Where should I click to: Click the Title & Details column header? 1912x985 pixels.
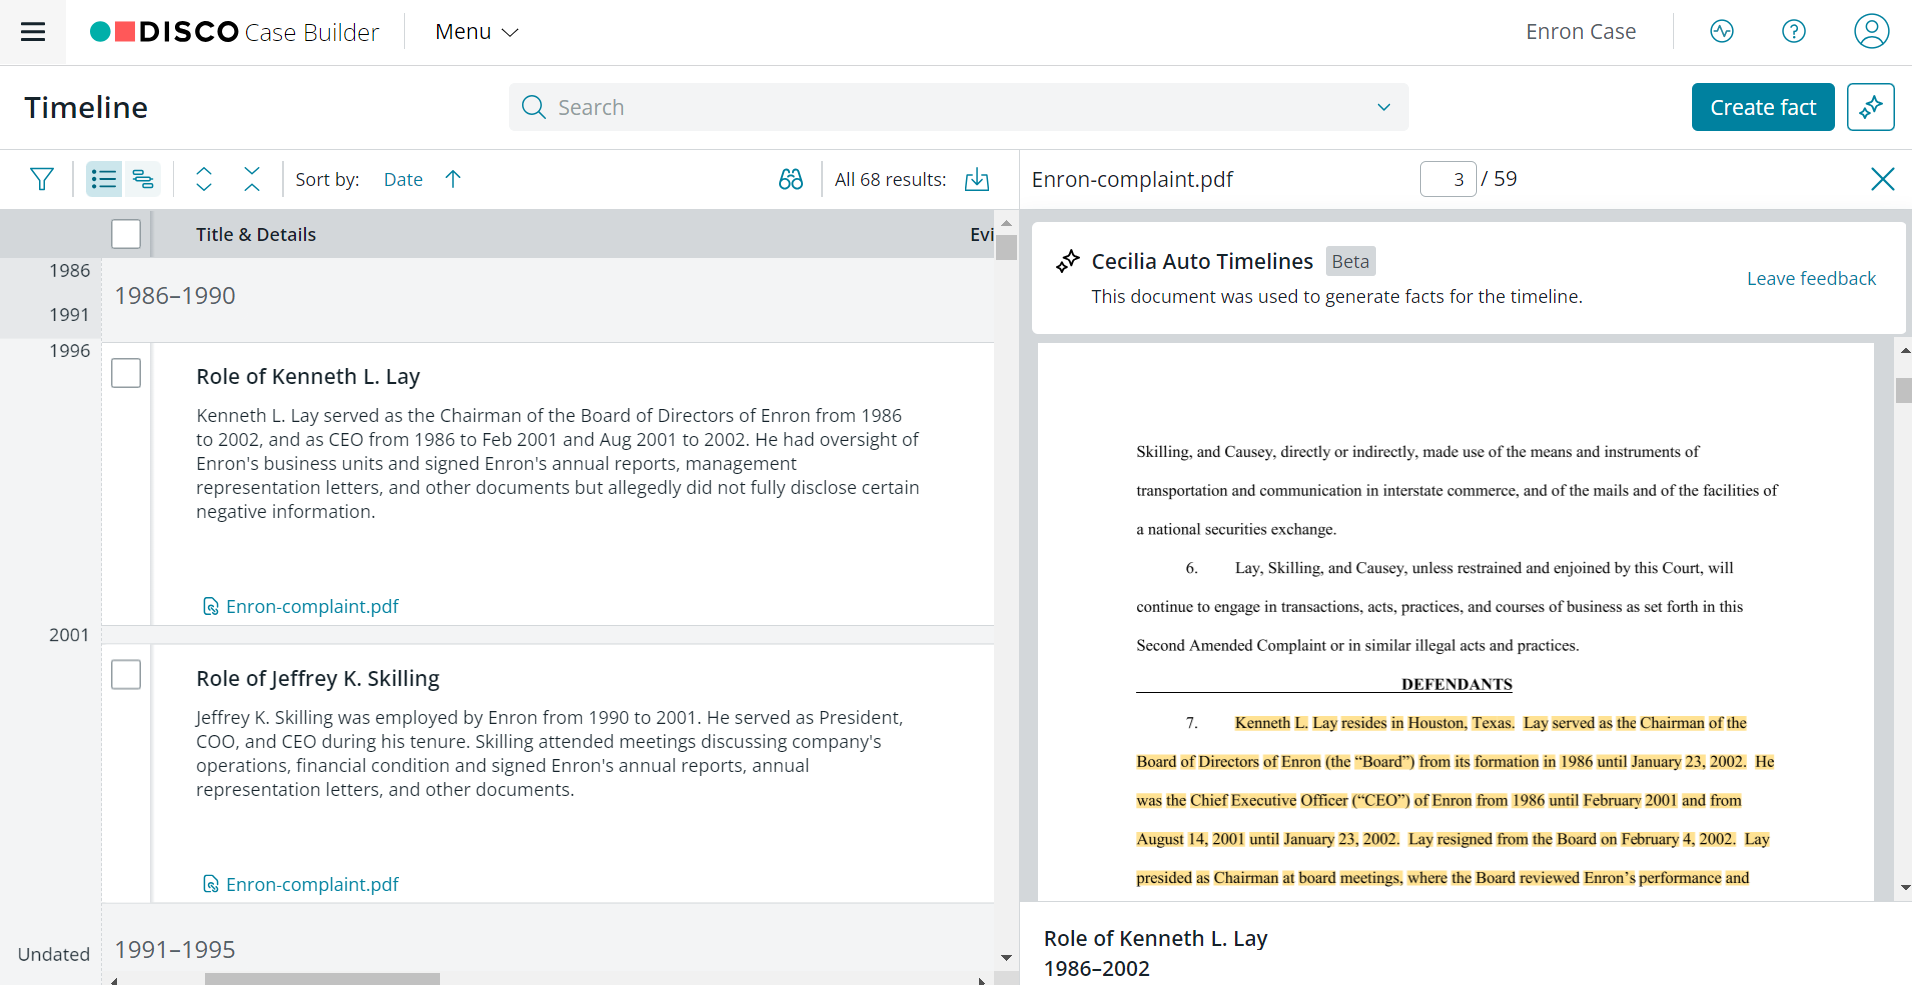[256, 234]
